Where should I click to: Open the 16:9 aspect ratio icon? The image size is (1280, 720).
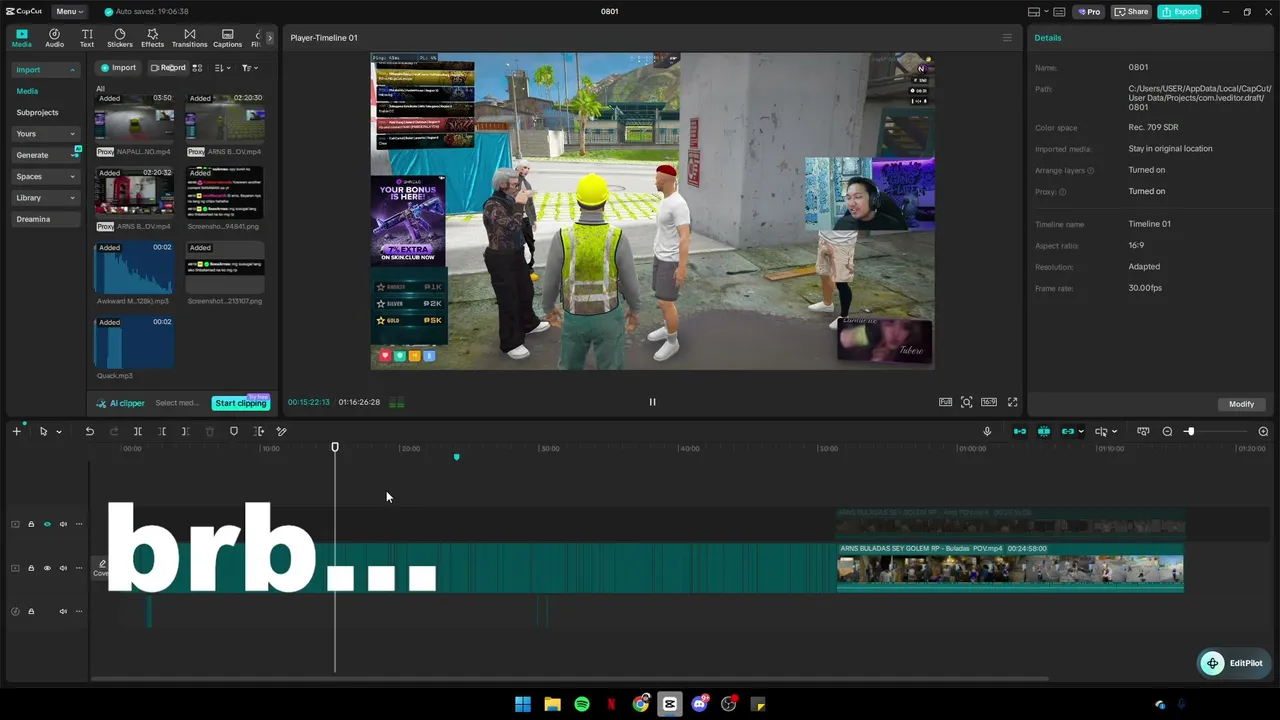coord(989,402)
